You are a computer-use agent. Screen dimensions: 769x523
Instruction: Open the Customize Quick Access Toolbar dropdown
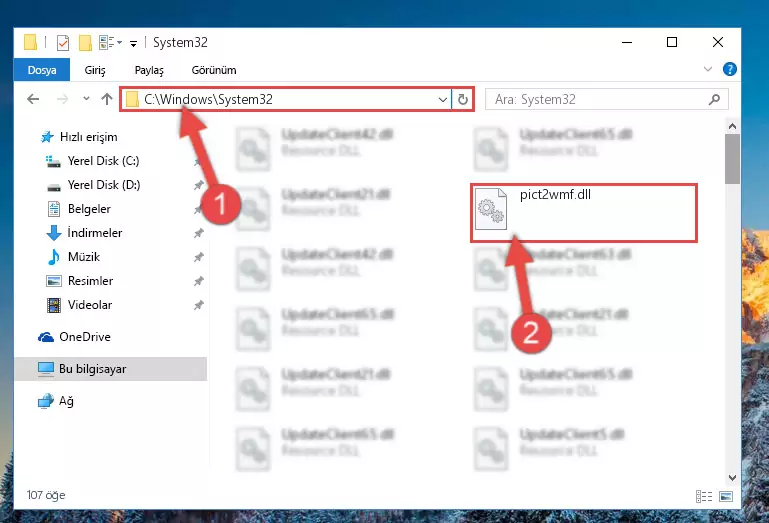point(133,44)
